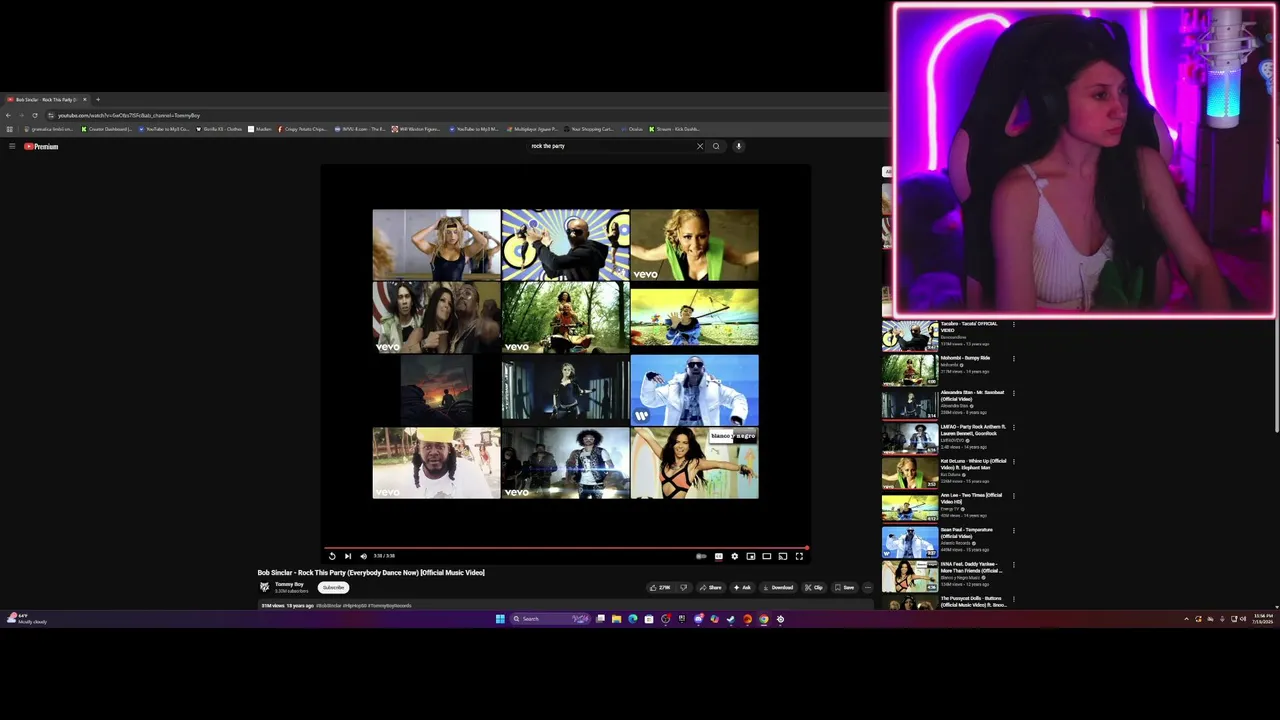
Task: Show hidden system tray icons
Action: [x=1186, y=619]
